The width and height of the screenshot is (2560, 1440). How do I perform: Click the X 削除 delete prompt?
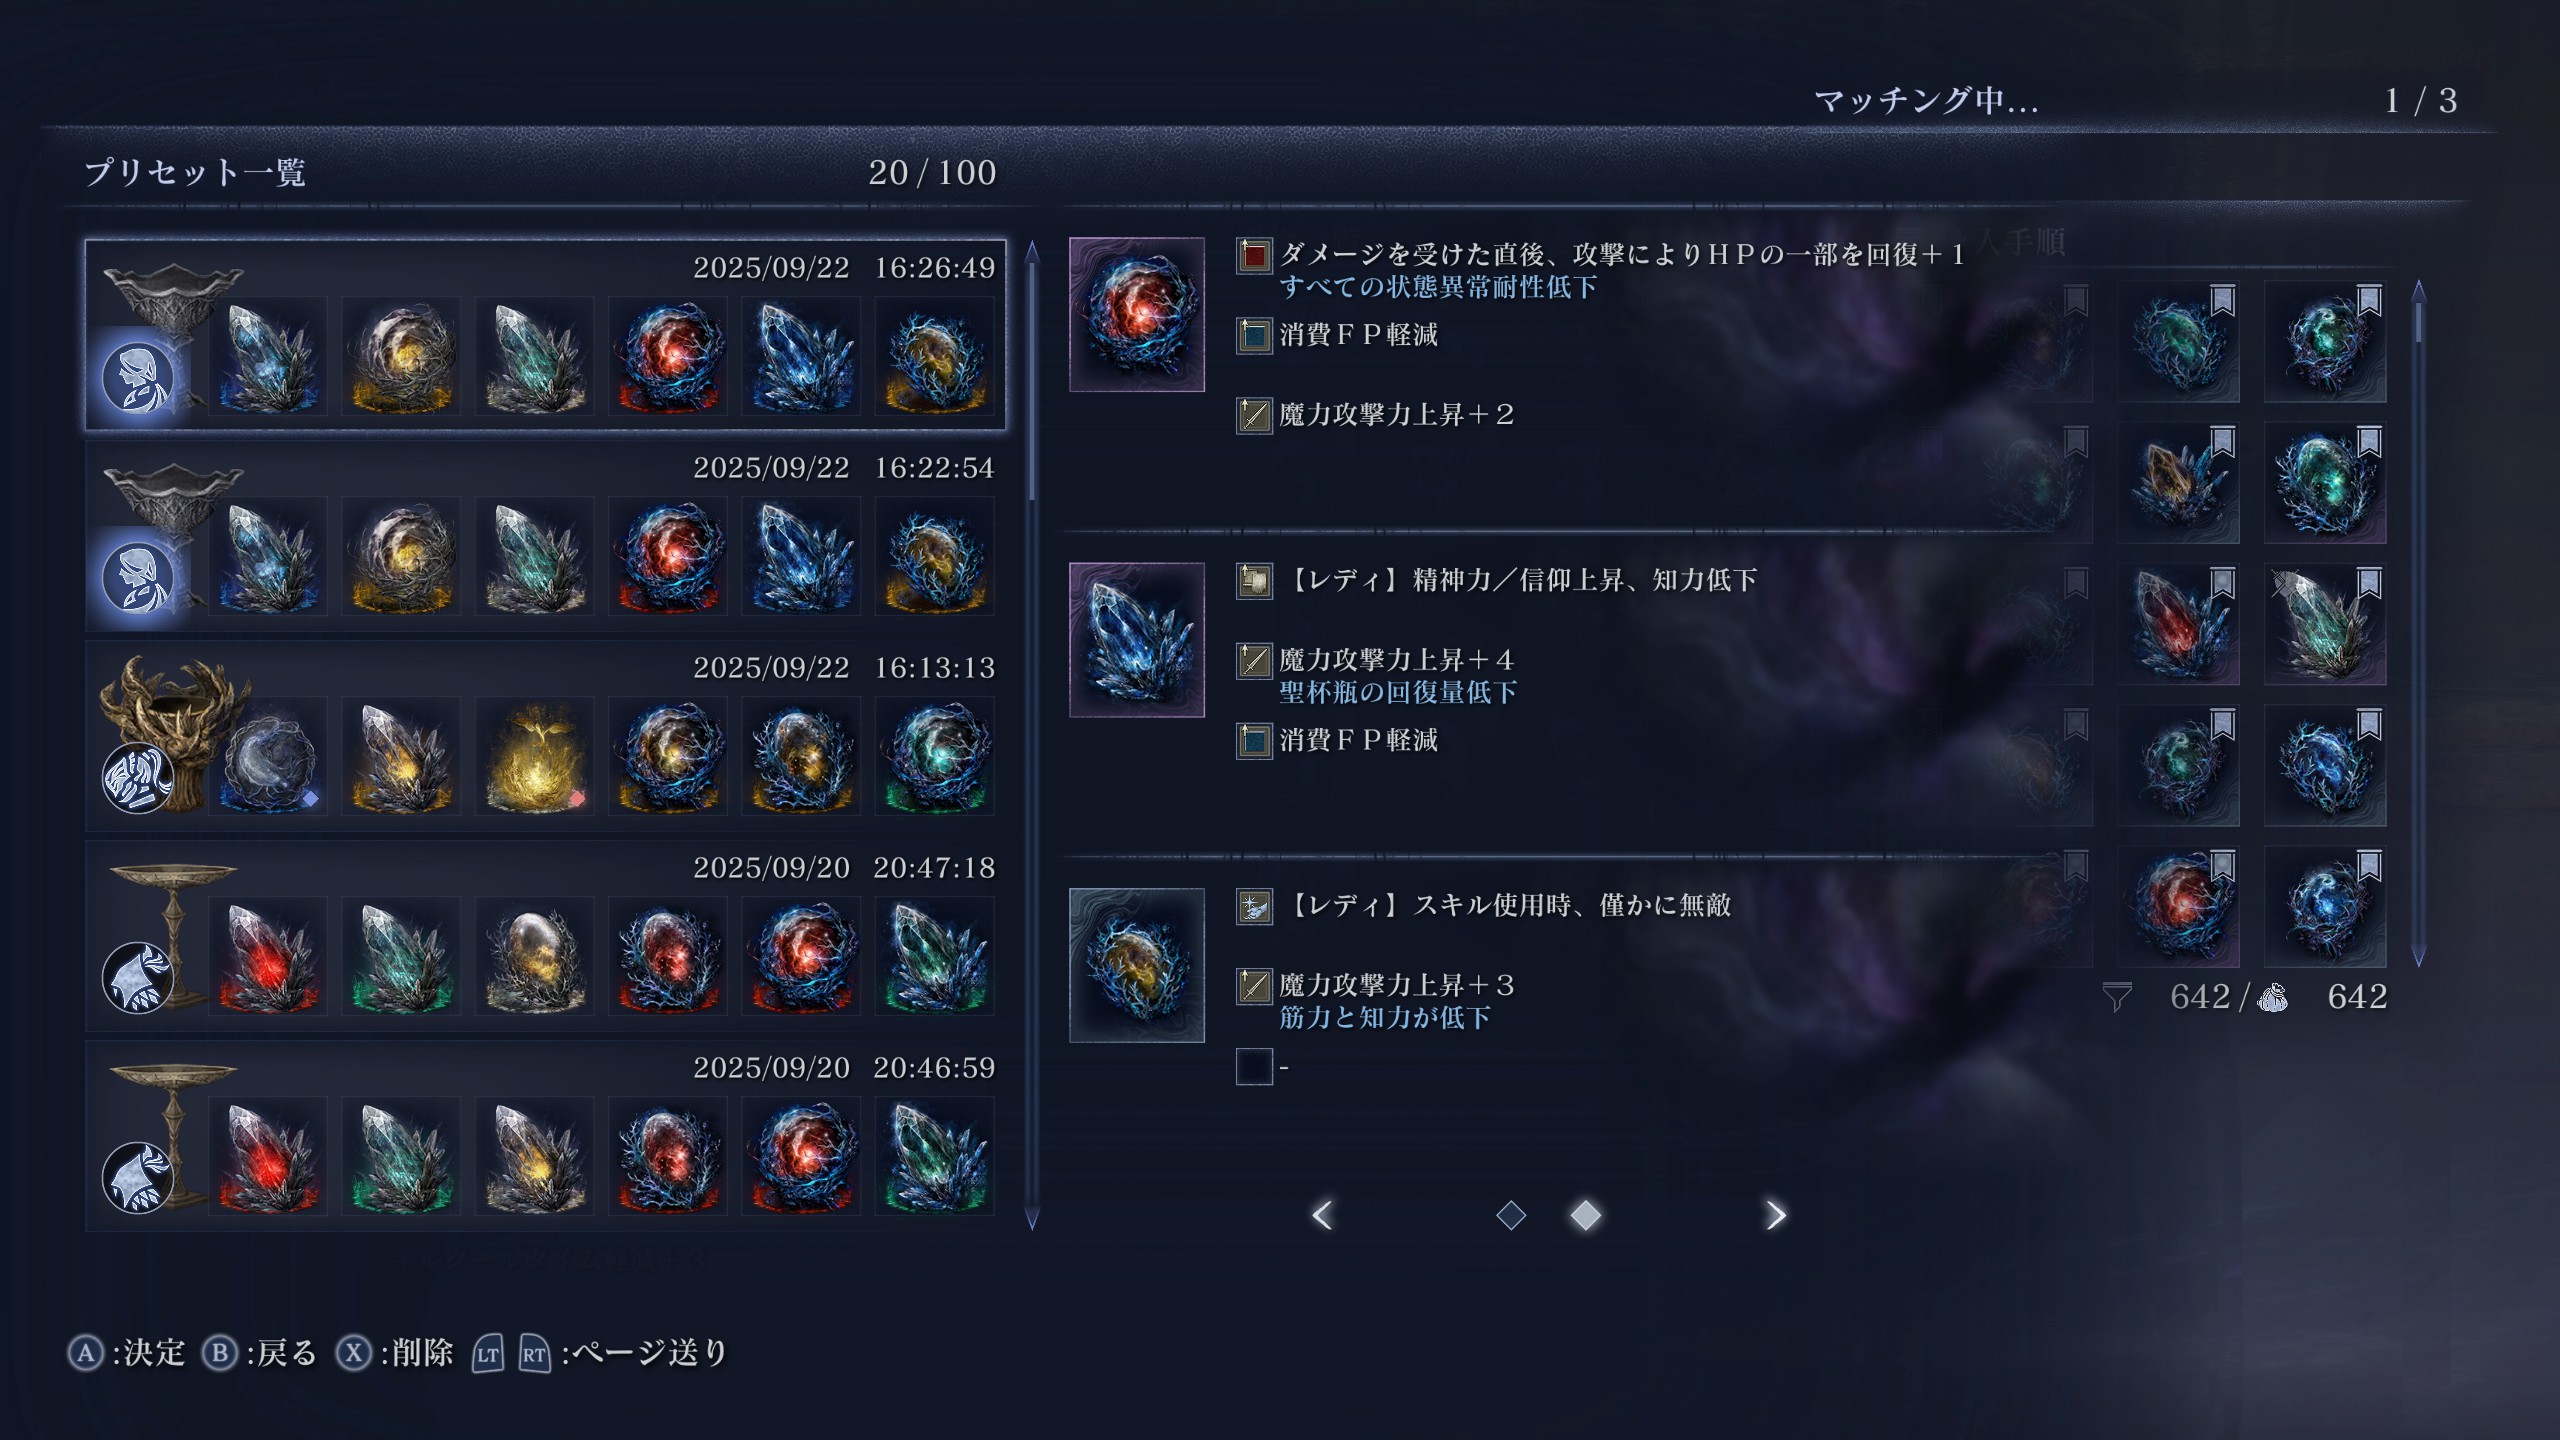[x=394, y=1353]
